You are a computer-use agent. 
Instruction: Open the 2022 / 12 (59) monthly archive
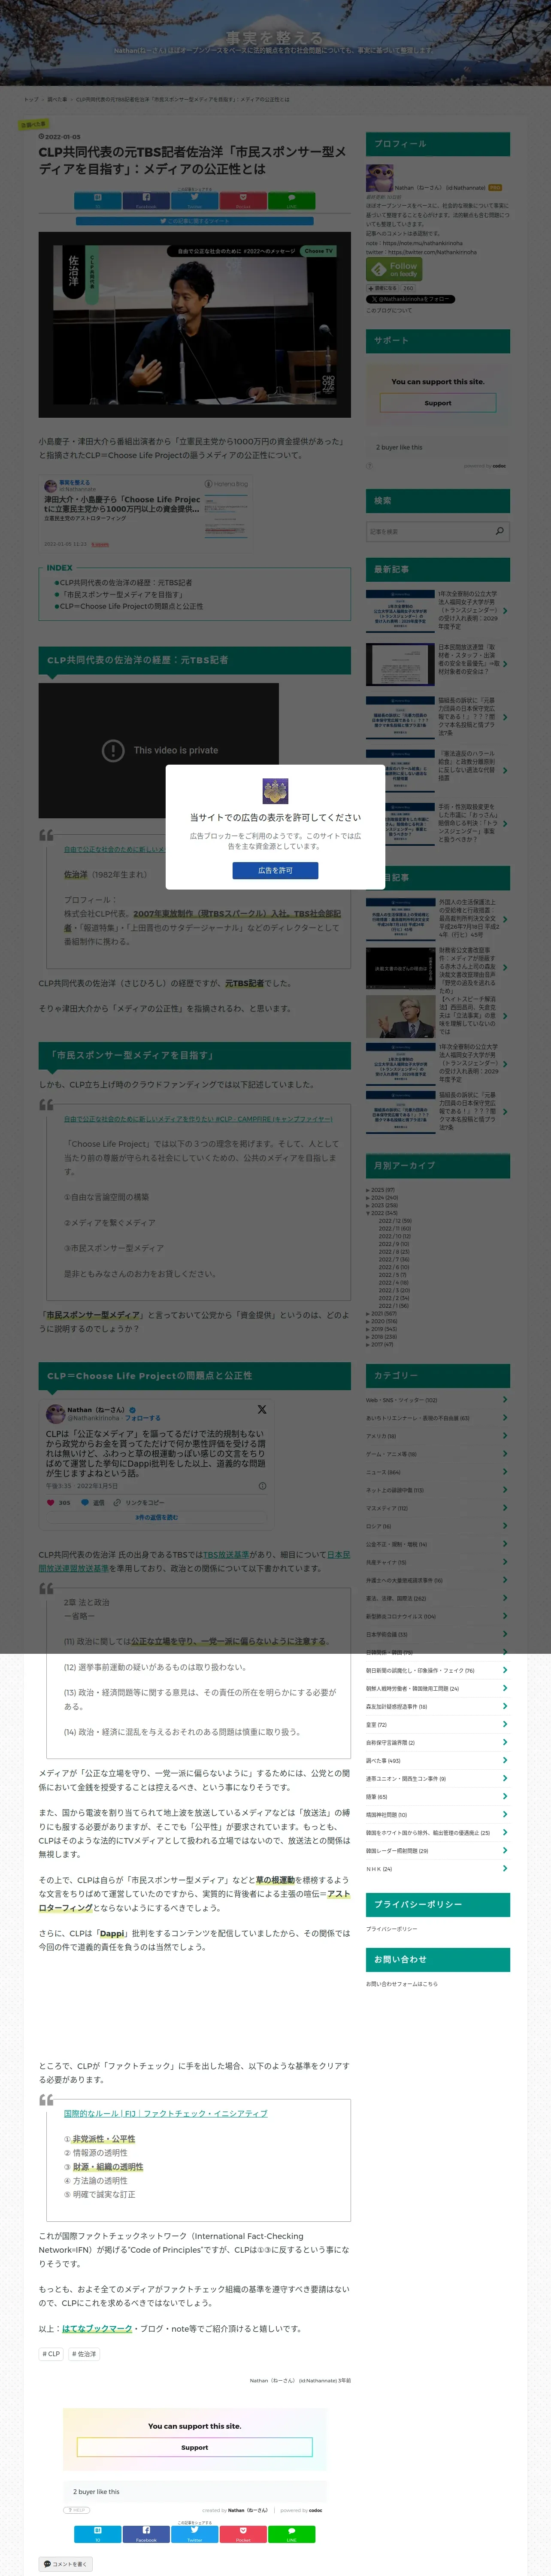tap(394, 1221)
